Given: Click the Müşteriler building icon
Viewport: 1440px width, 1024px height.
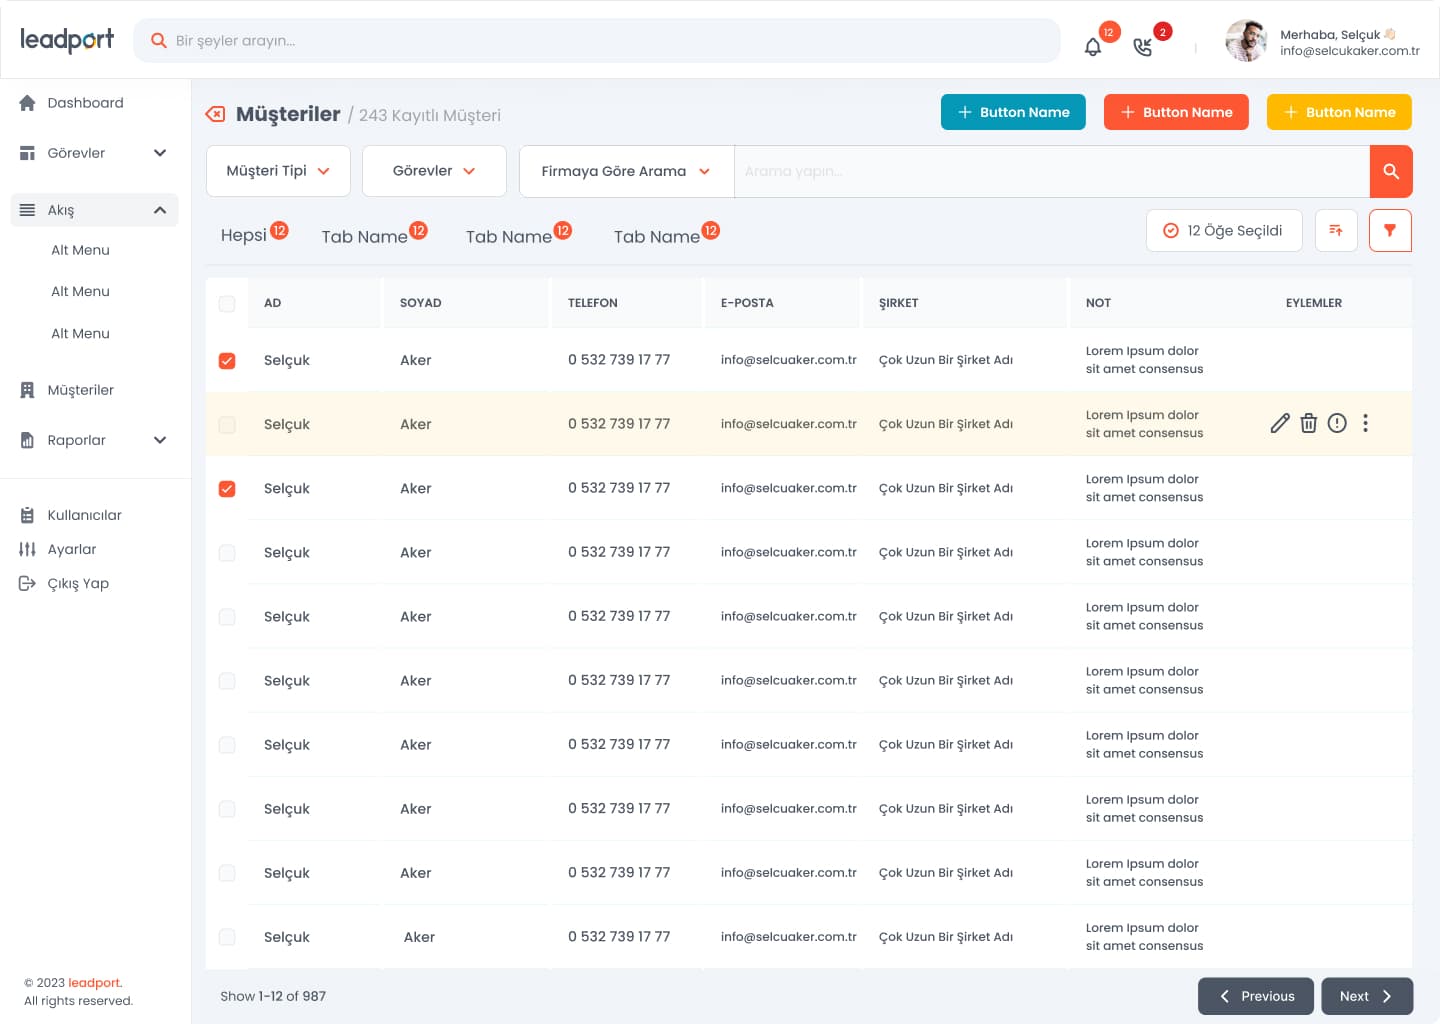Looking at the screenshot, I should click(27, 390).
